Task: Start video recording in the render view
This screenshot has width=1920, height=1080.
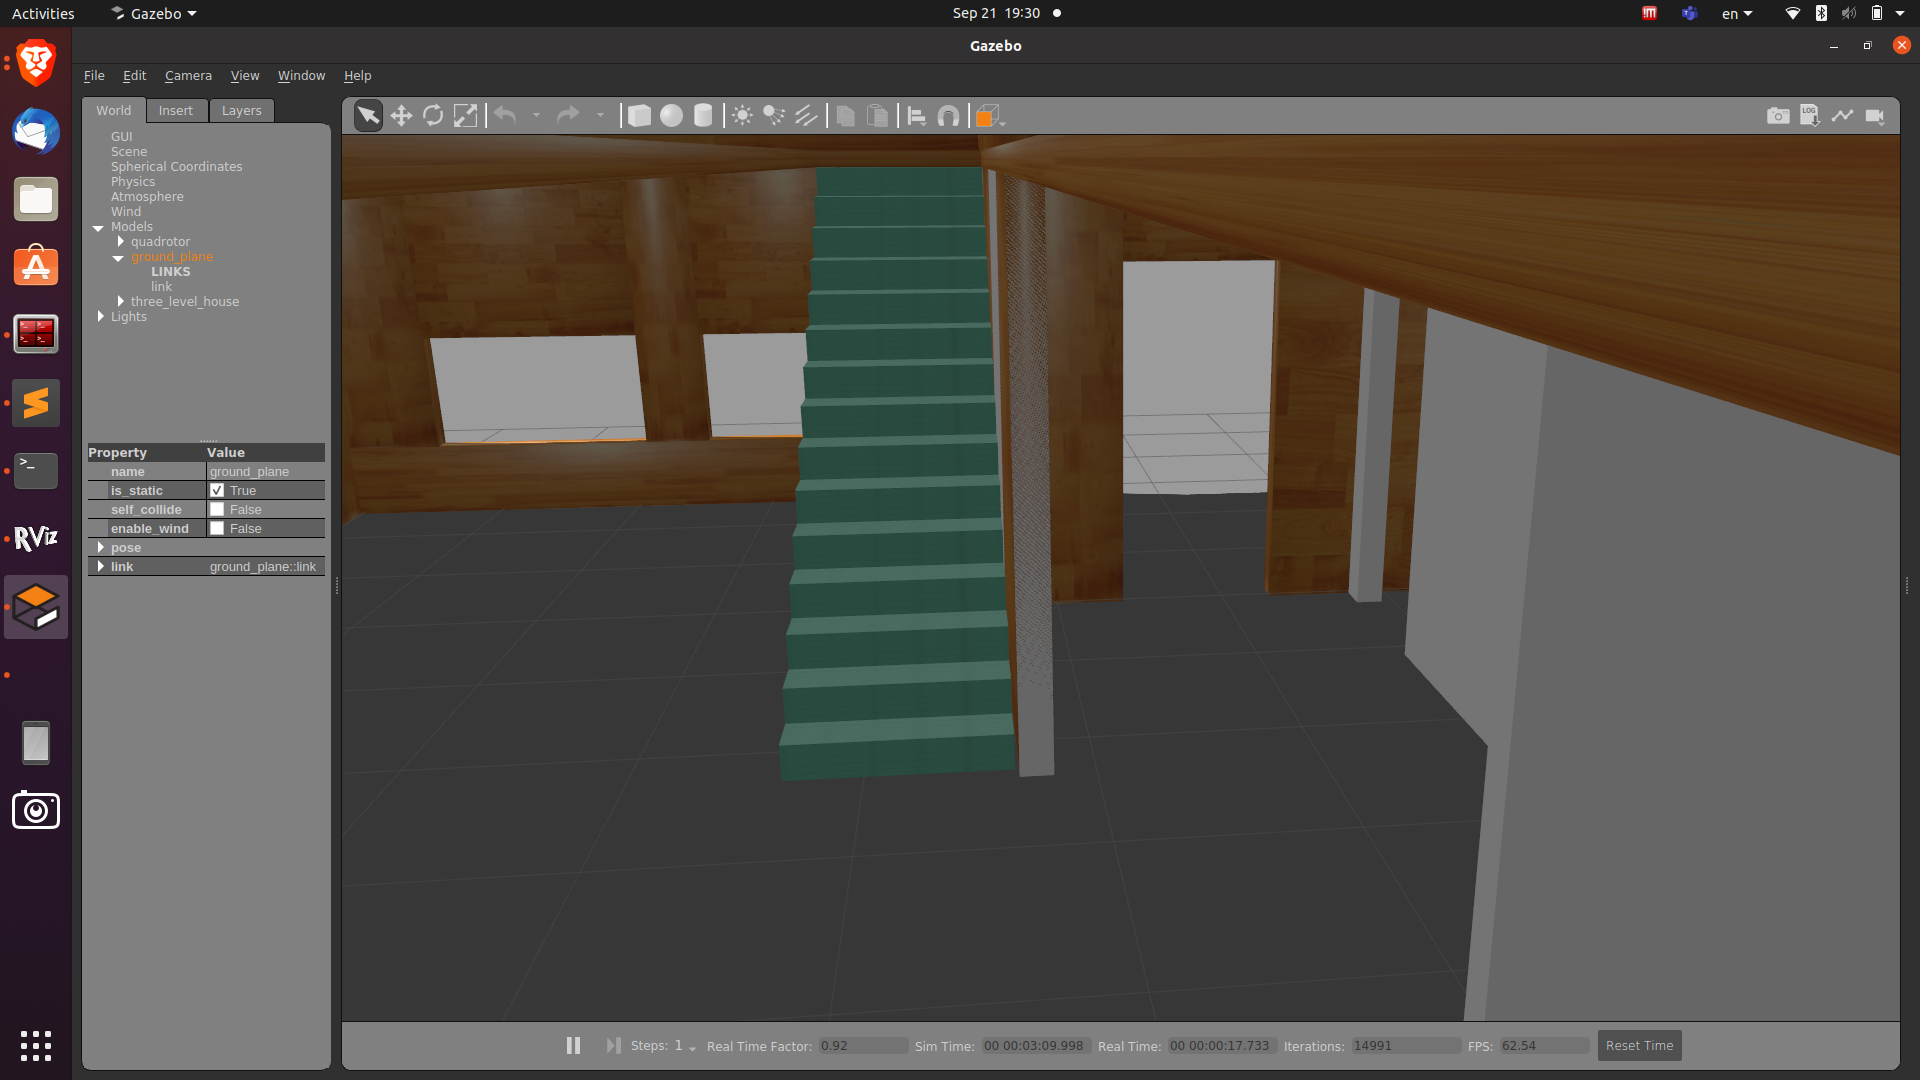Action: [x=1876, y=115]
